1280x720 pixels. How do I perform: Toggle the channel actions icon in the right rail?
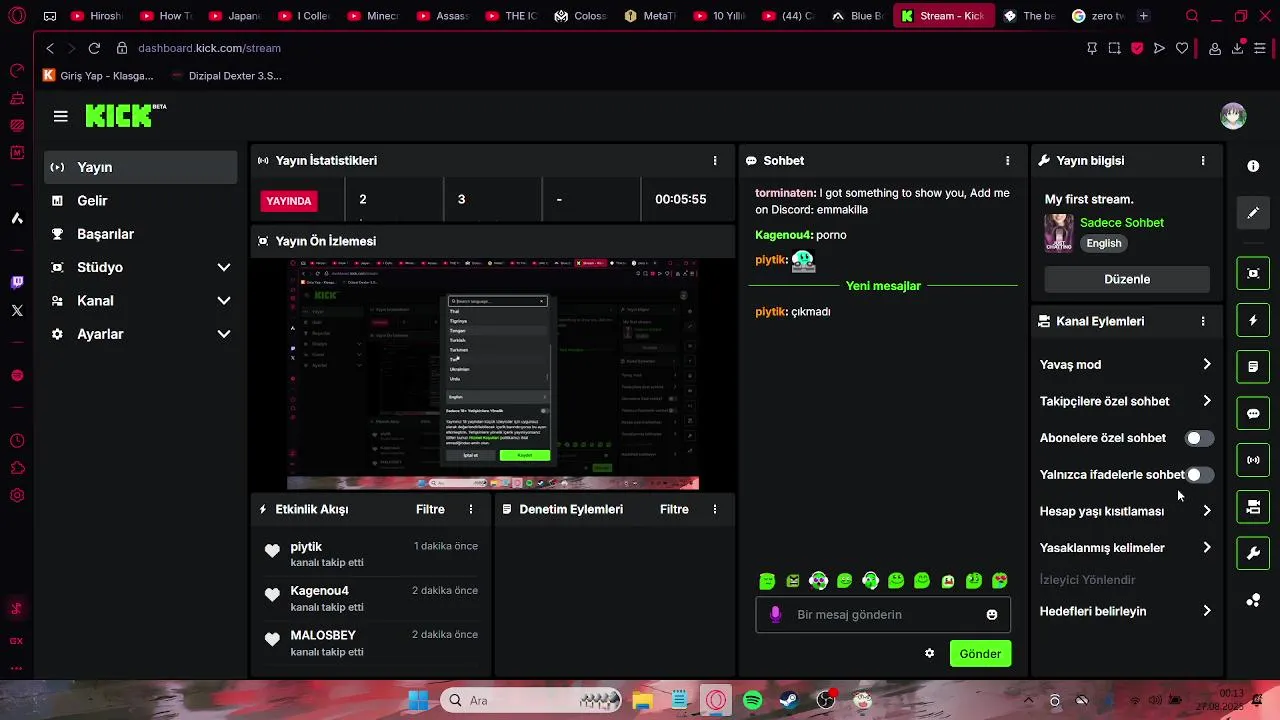coord(1253,507)
